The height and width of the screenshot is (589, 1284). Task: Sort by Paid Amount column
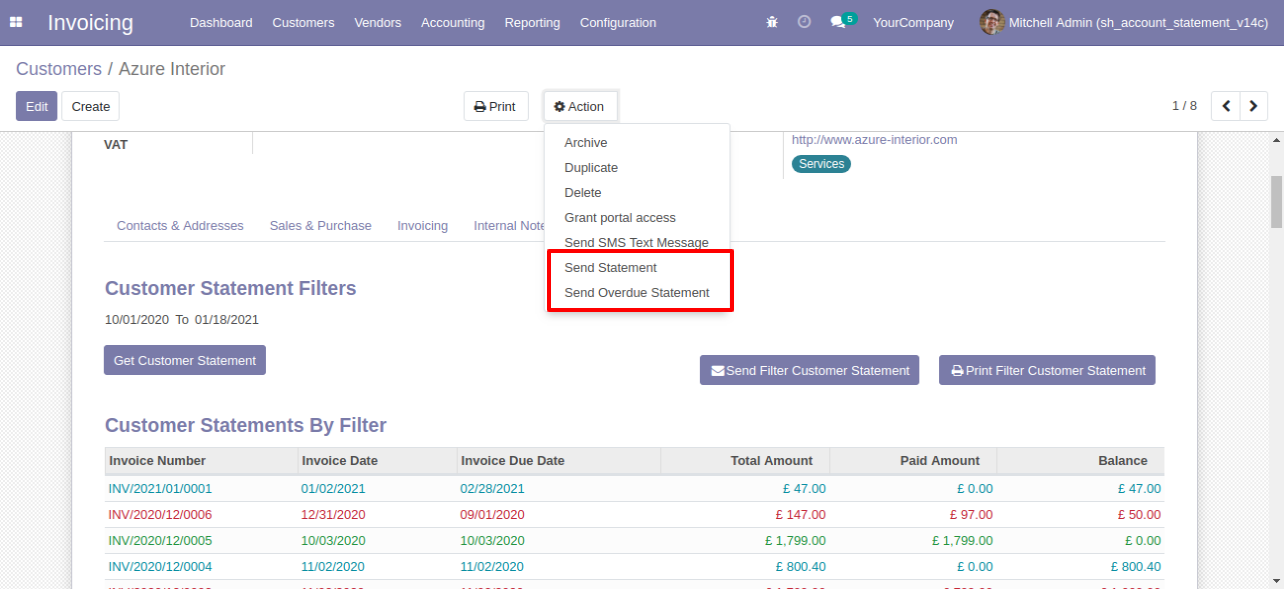[913, 461]
